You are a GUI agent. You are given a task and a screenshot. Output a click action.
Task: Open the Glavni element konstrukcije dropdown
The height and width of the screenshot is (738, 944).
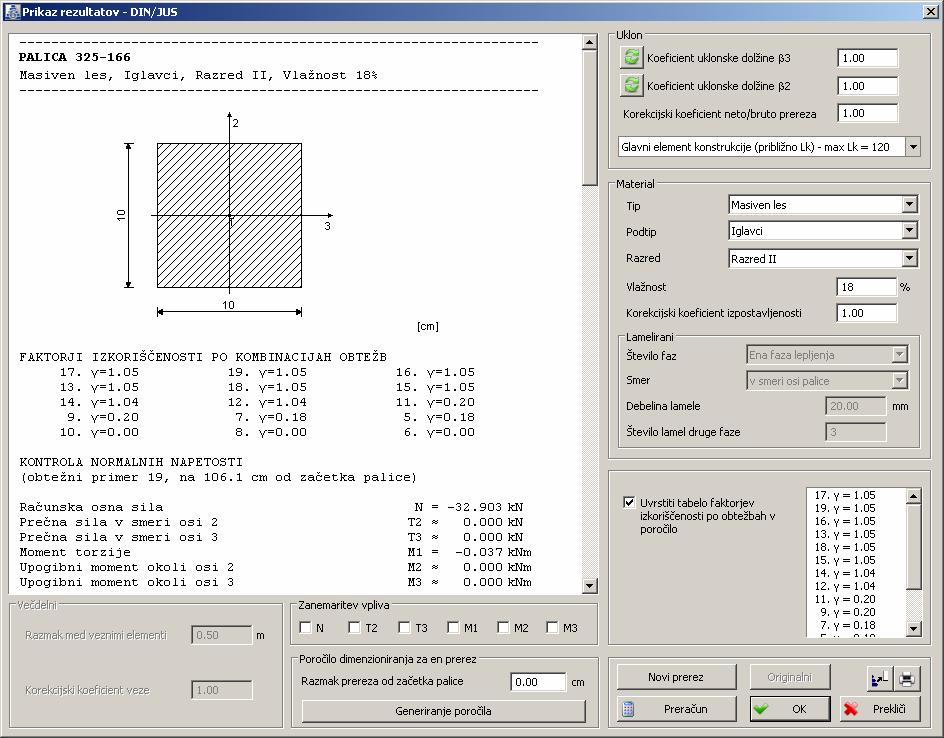913,146
